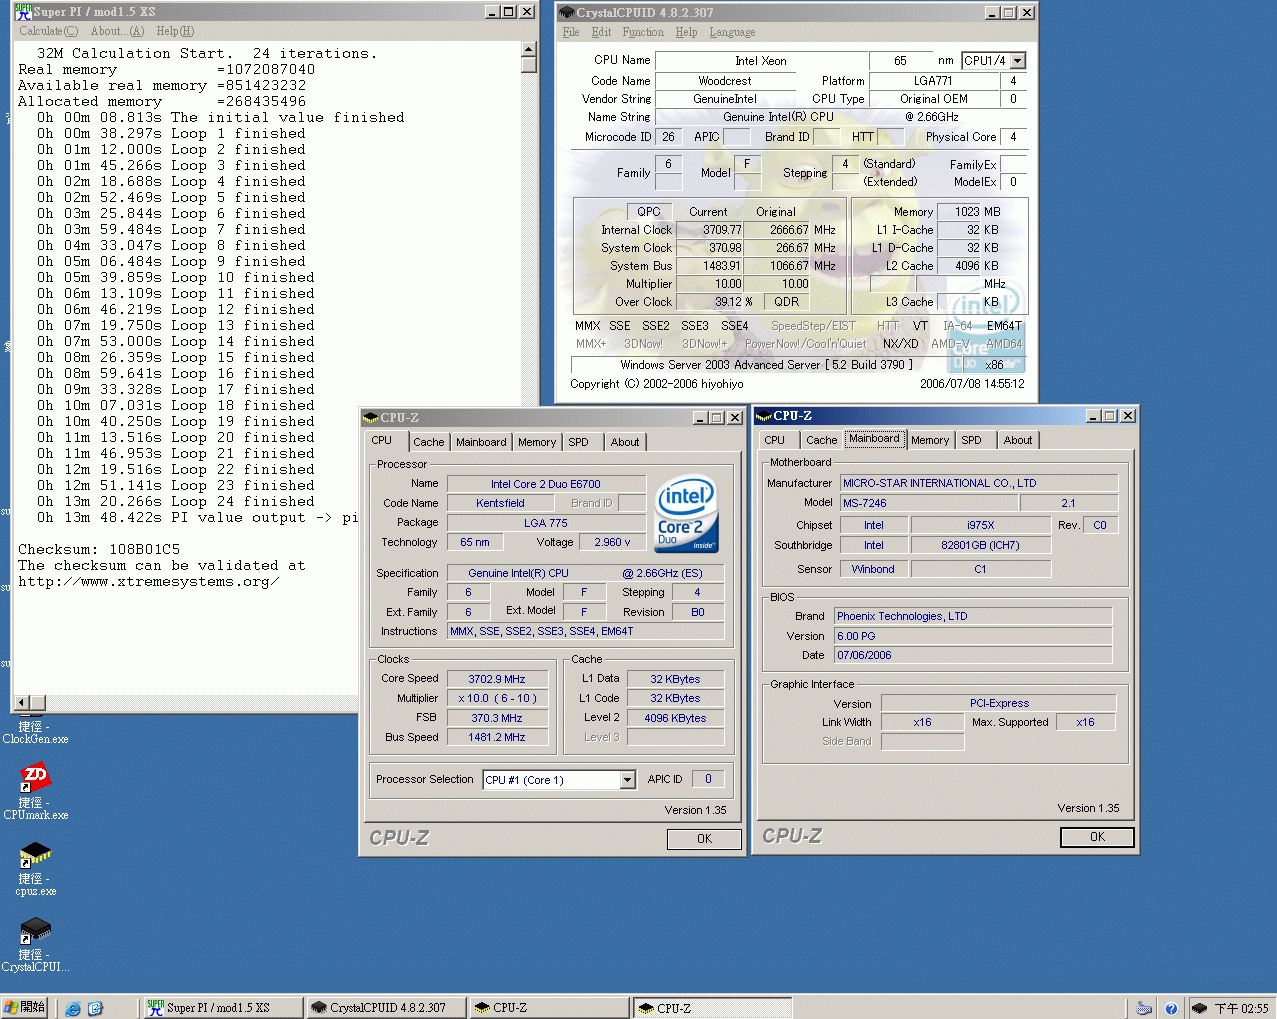Open Cache tab in the Motherboard CPU-Z window
1277x1019 pixels.
tap(822, 440)
